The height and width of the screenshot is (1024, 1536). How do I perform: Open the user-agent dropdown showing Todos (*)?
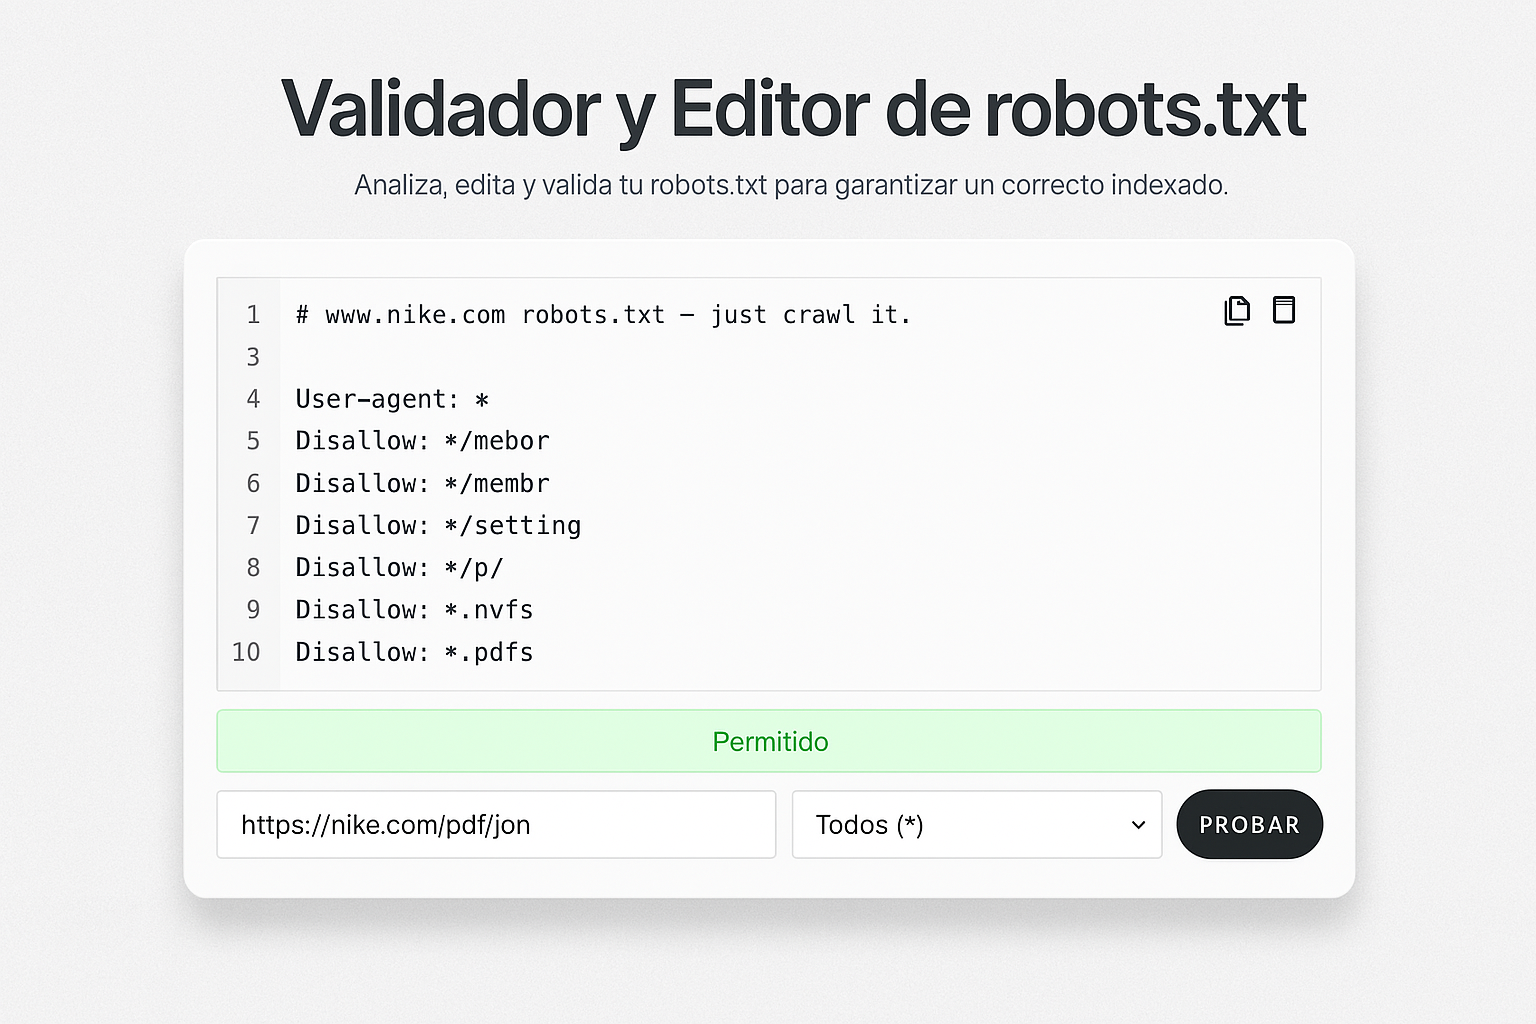(x=977, y=825)
